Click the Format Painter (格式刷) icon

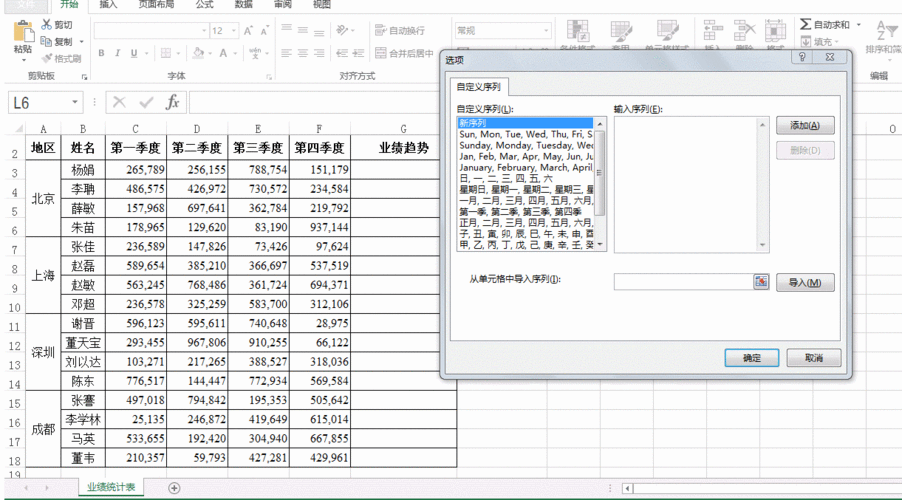(x=47, y=58)
